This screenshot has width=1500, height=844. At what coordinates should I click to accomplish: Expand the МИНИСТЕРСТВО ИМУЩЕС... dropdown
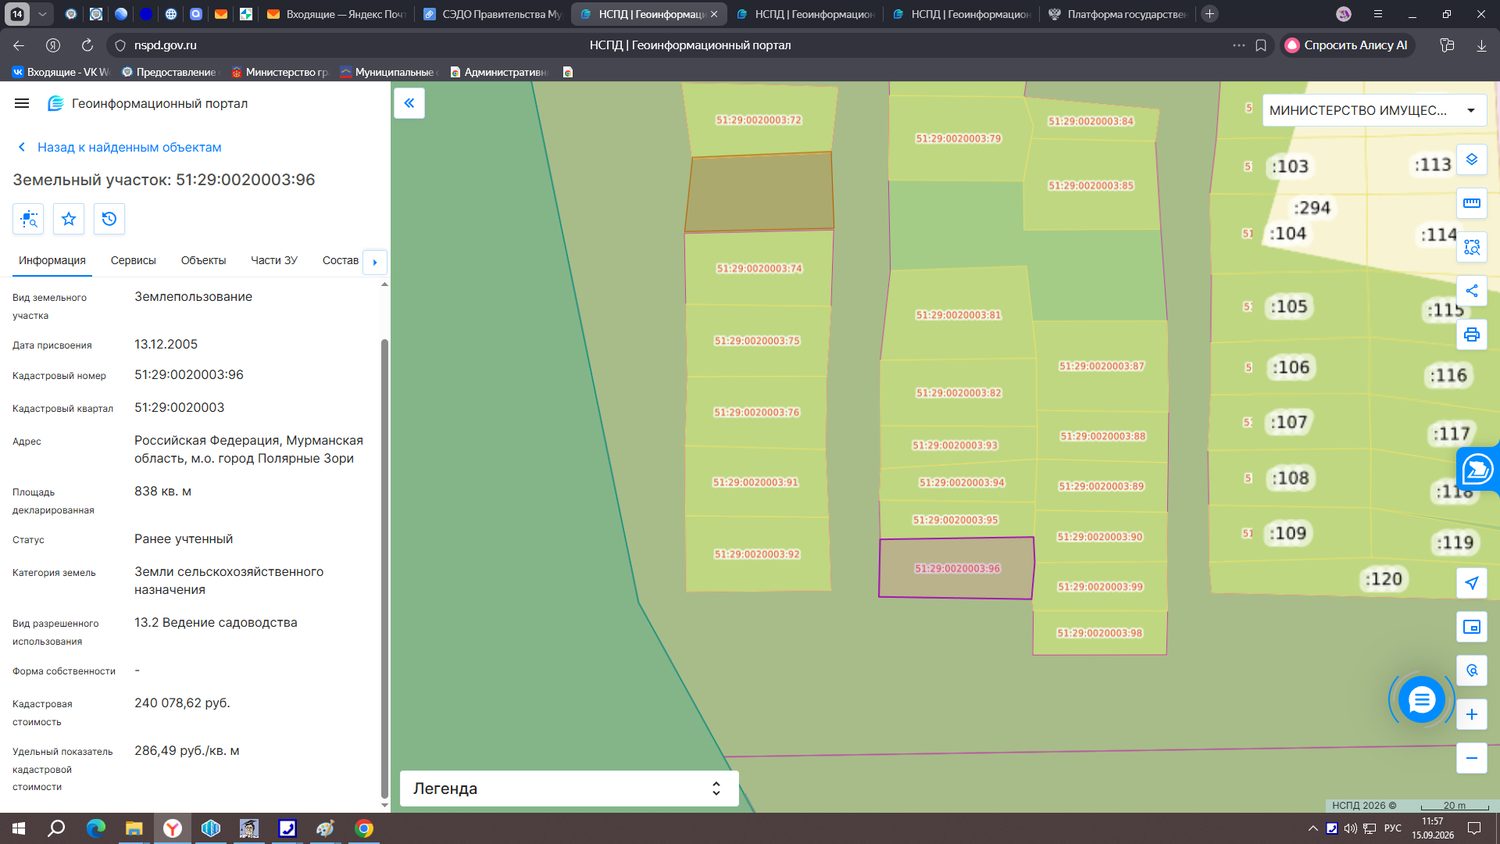pos(1374,110)
